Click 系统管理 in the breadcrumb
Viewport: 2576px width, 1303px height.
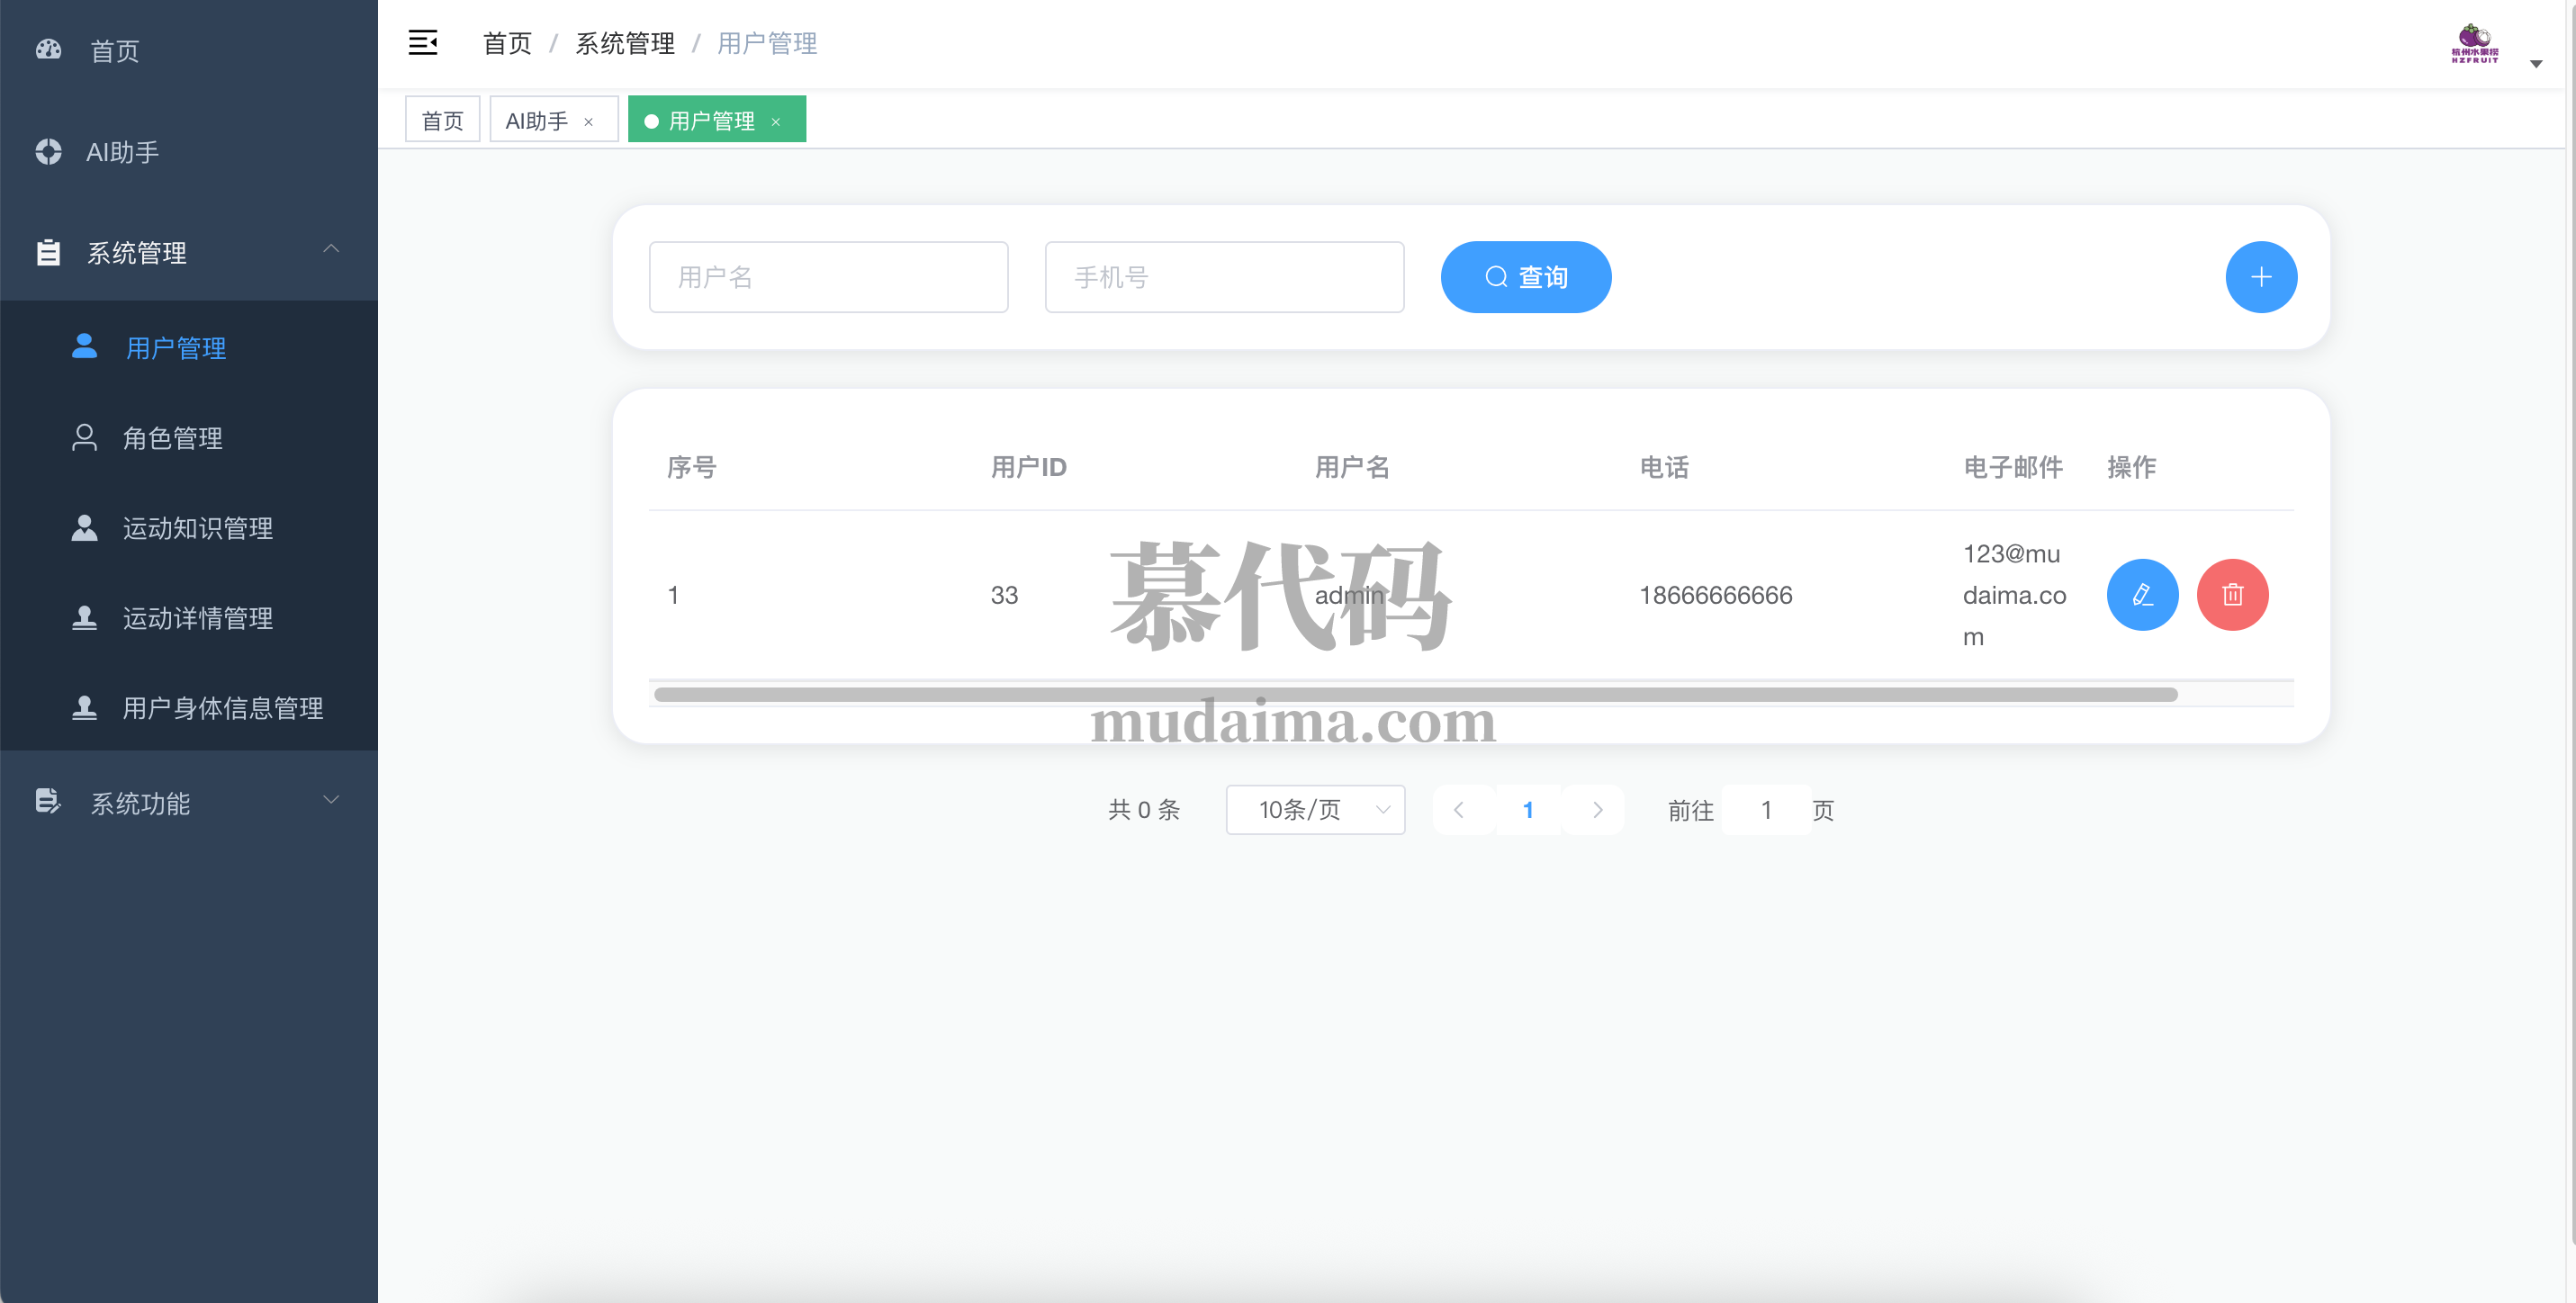(624, 43)
